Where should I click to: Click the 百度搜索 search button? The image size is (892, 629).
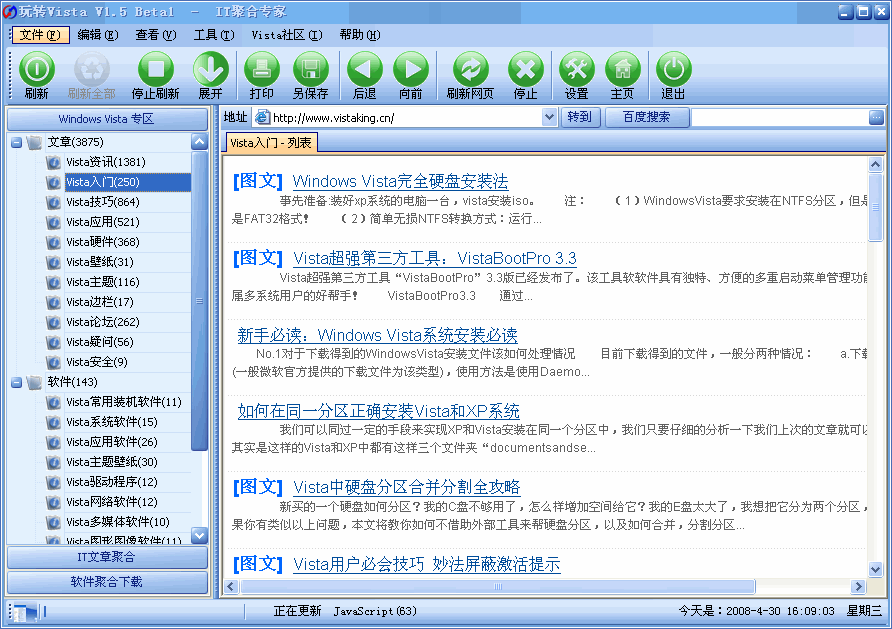(647, 118)
